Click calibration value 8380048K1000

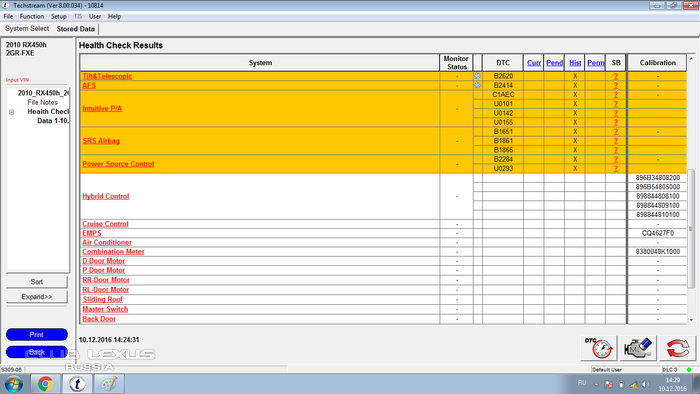[658, 252]
